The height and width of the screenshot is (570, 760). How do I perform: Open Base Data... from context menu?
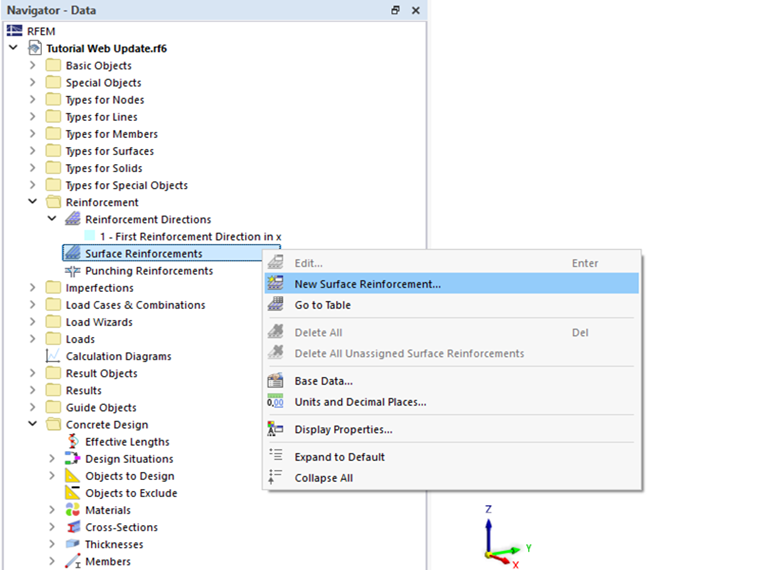click(x=452, y=380)
